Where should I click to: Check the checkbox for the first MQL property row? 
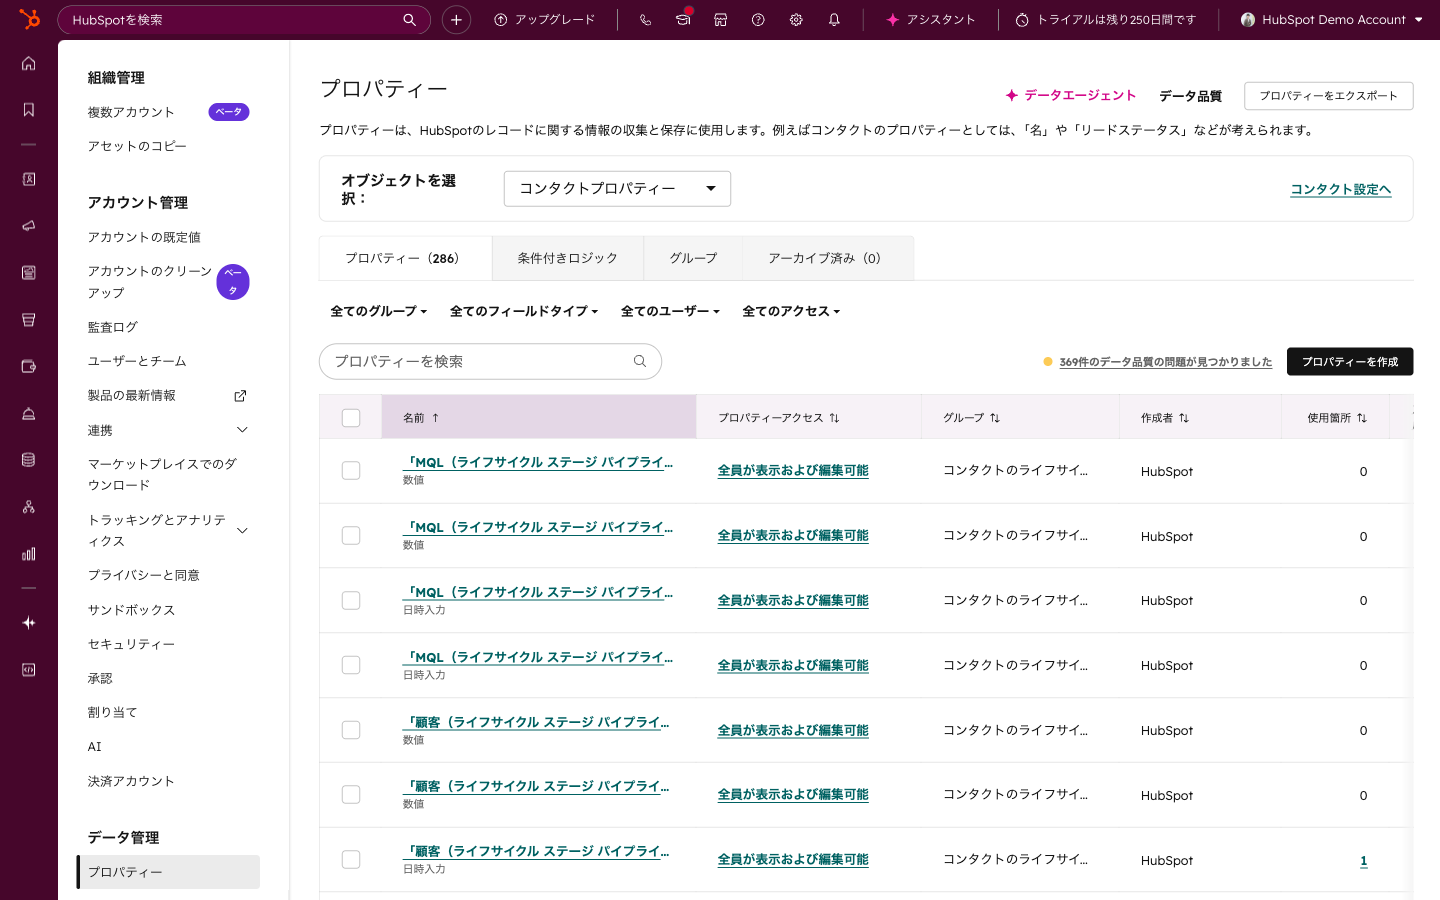coord(351,470)
